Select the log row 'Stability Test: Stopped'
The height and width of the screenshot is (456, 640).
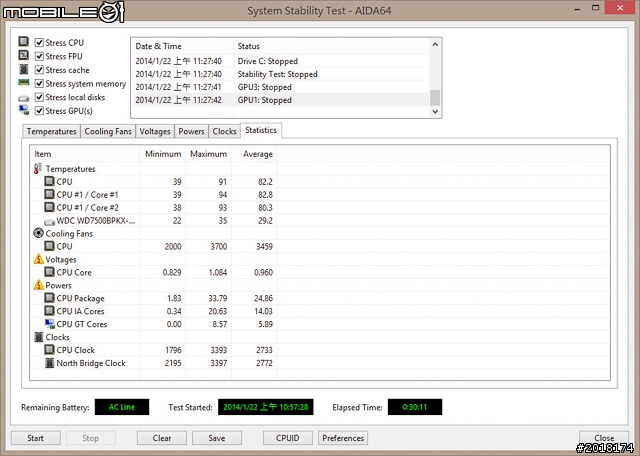click(x=281, y=74)
